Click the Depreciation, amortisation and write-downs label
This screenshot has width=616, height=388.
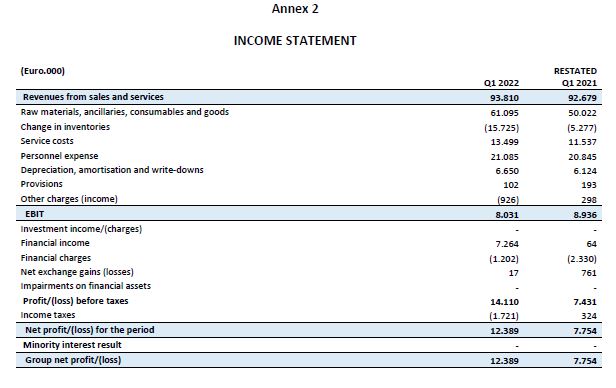point(112,170)
